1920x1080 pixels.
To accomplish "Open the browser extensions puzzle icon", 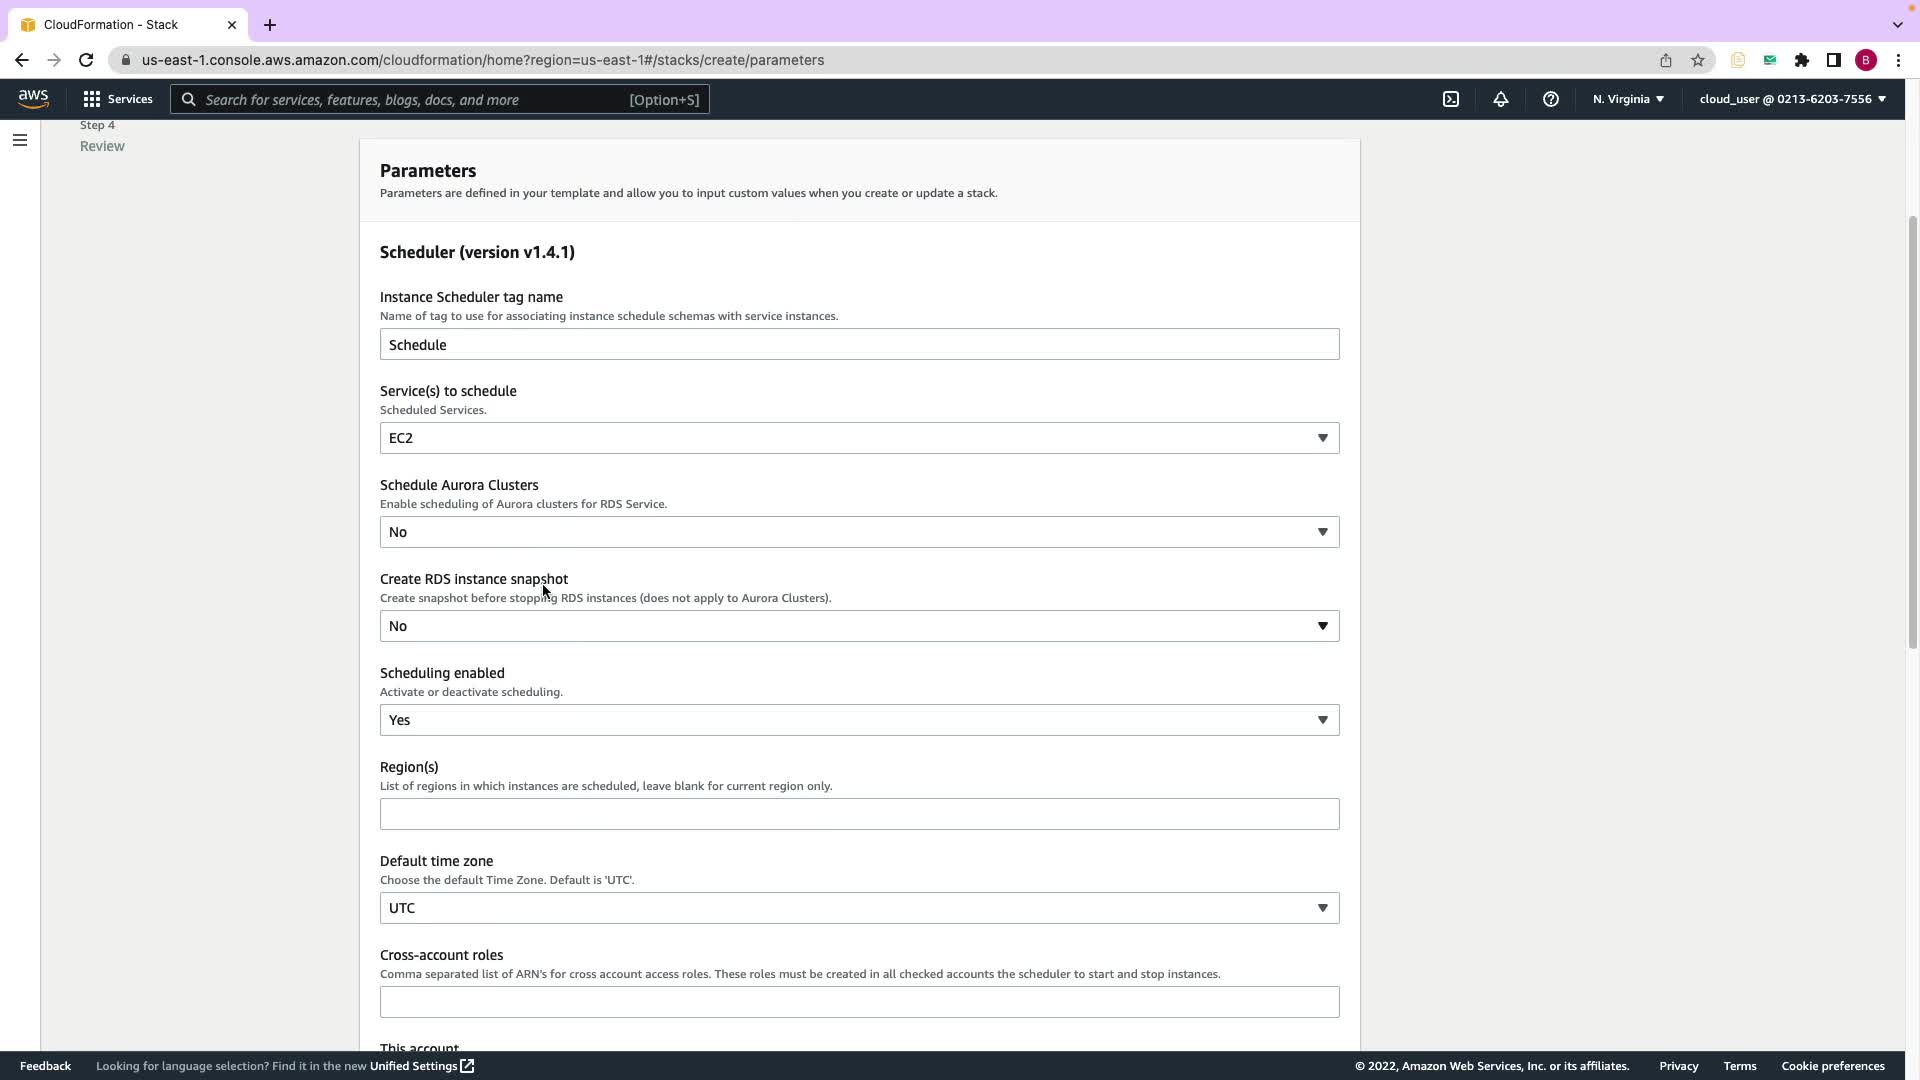I will point(1801,60).
